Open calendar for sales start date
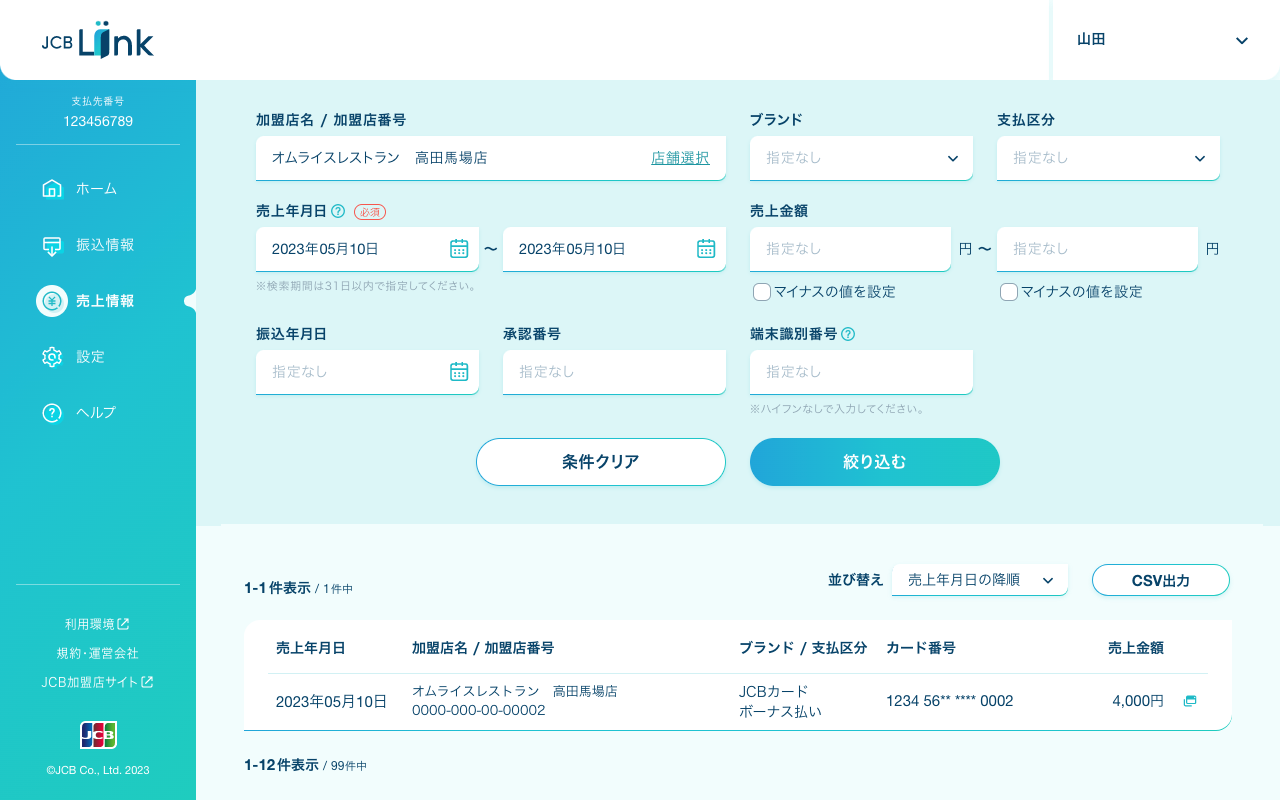Screen dimensions: 1280x800 459,249
